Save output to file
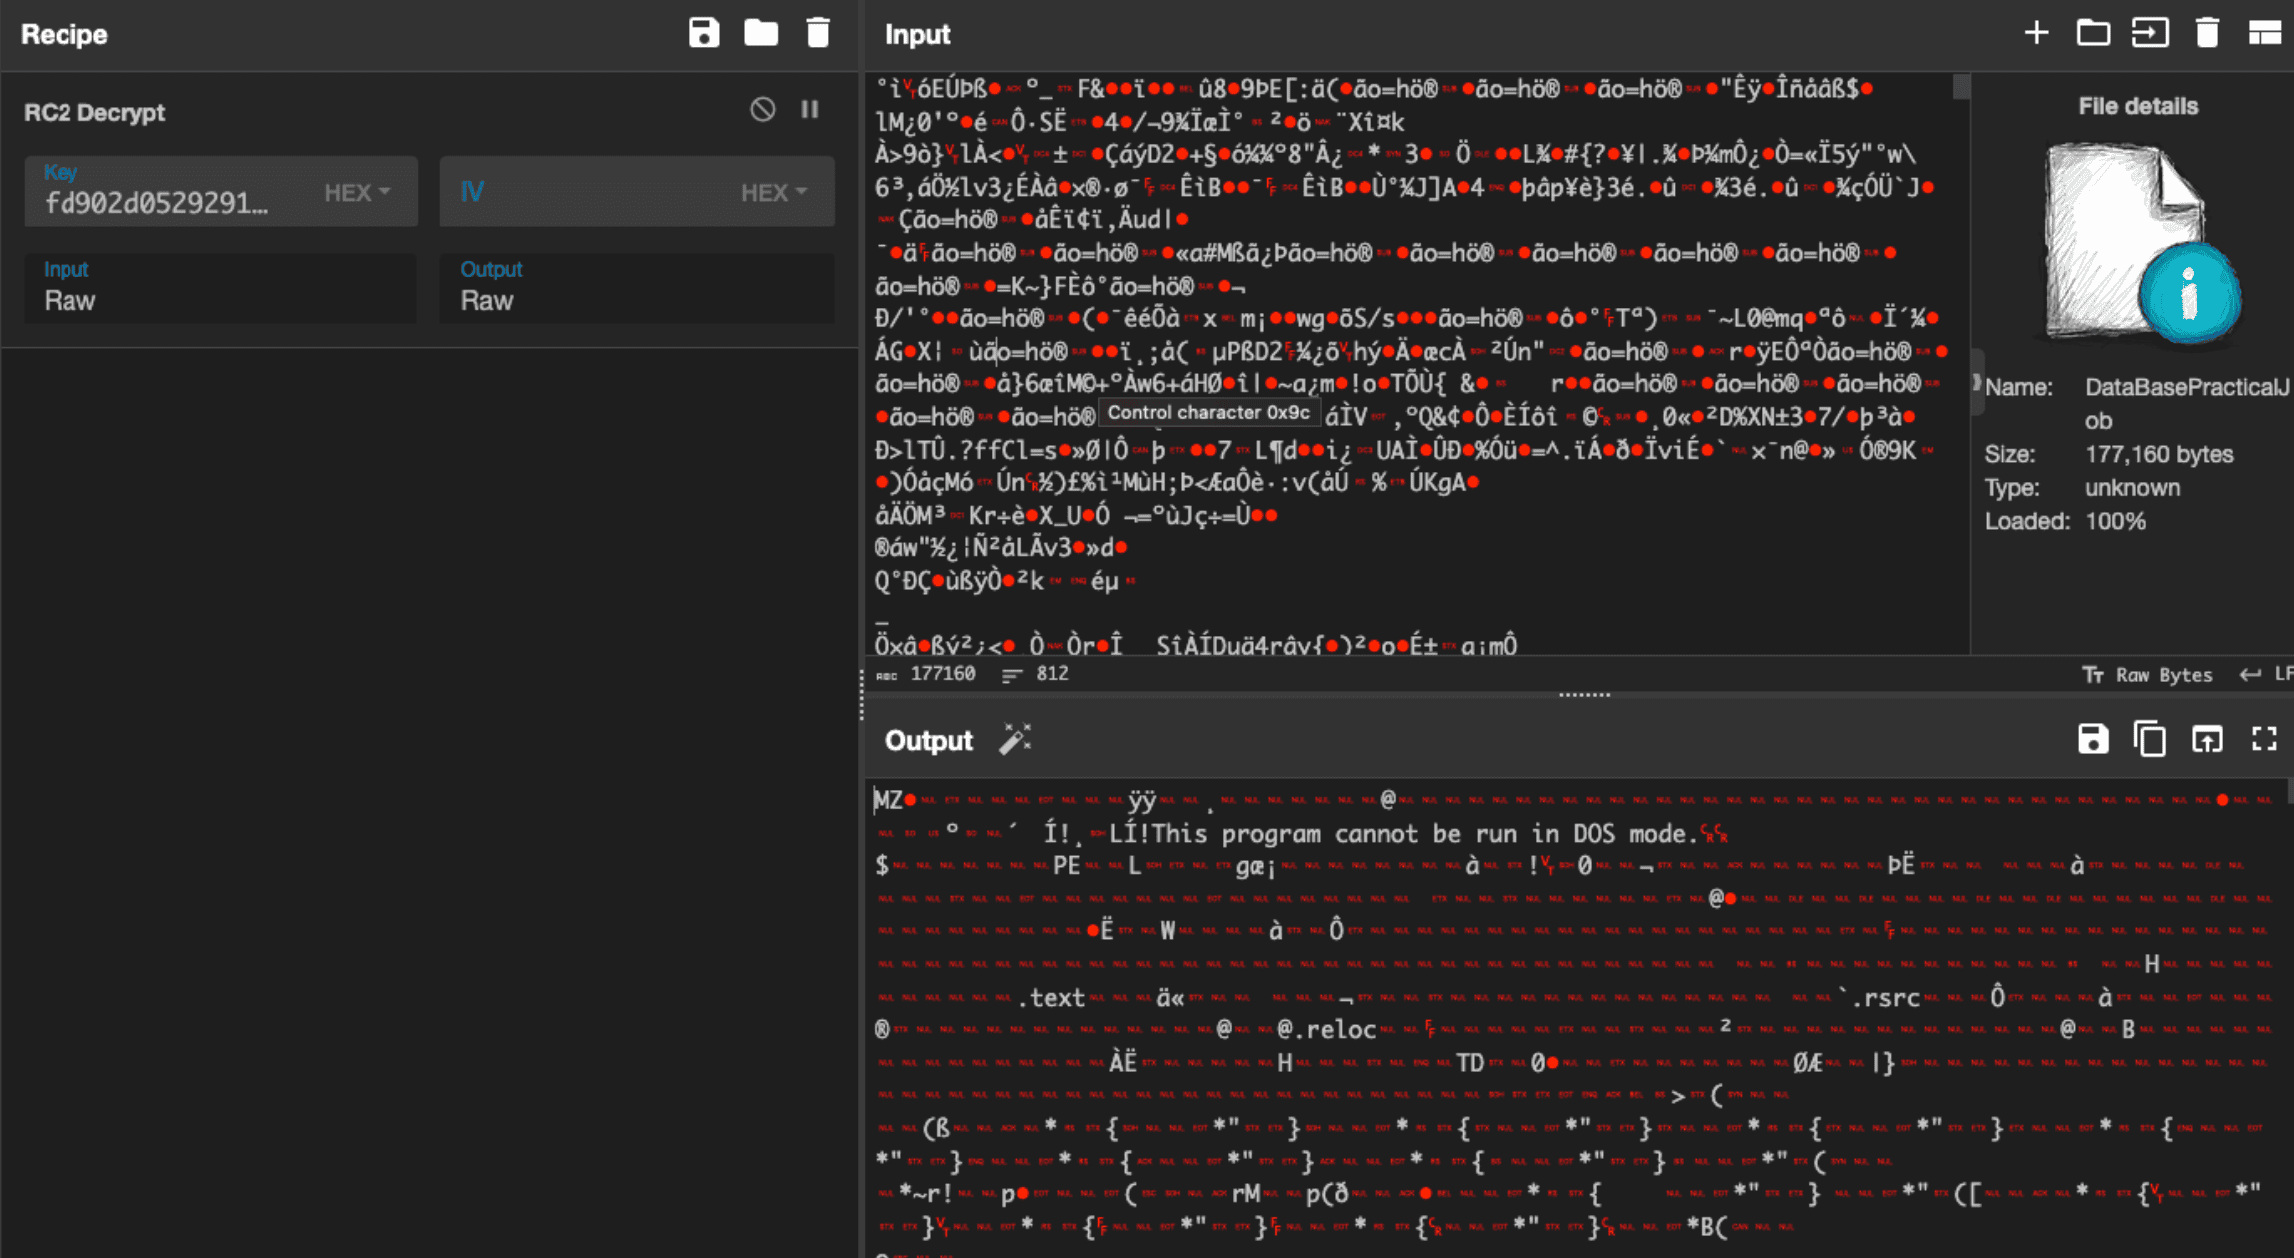2294x1258 pixels. (x=2093, y=740)
